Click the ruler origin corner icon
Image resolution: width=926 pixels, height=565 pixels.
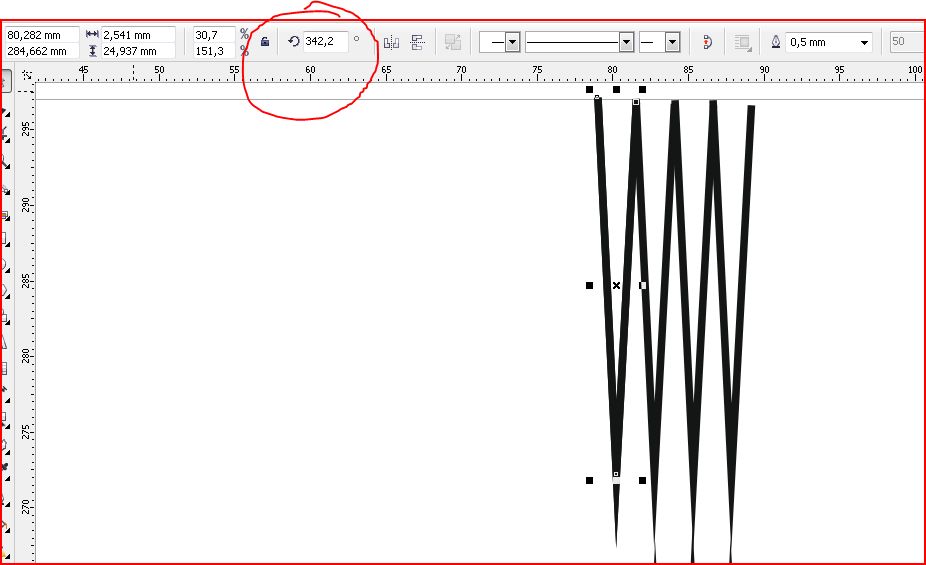[x=27, y=74]
